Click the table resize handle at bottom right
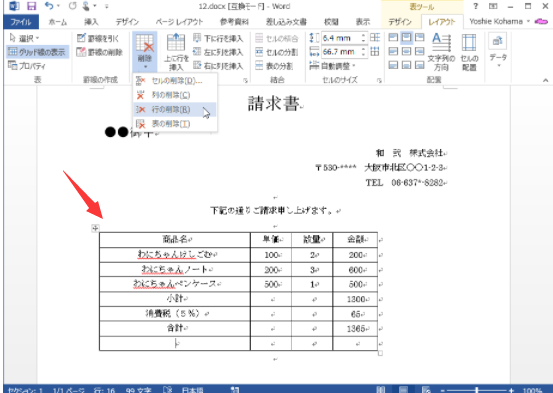The height and width of the screenshot is (393, 553). 380,353
